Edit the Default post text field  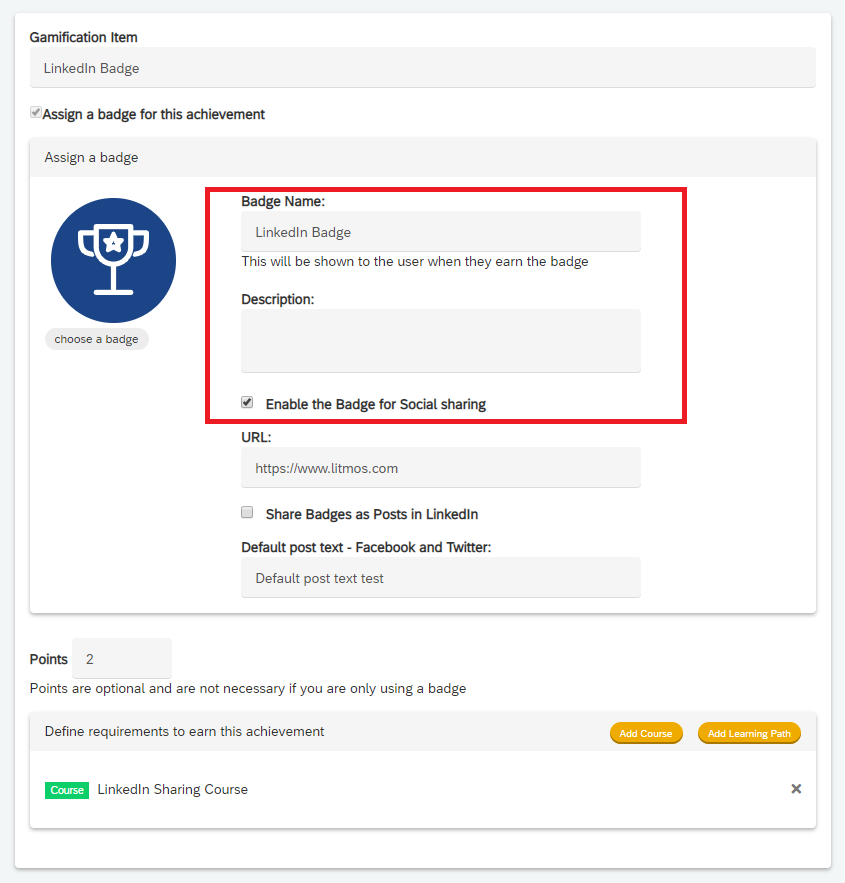click(441, 578)
